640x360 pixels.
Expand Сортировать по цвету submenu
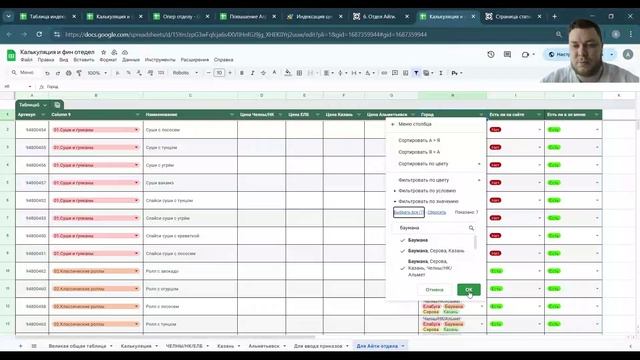(x=436, y=164)
